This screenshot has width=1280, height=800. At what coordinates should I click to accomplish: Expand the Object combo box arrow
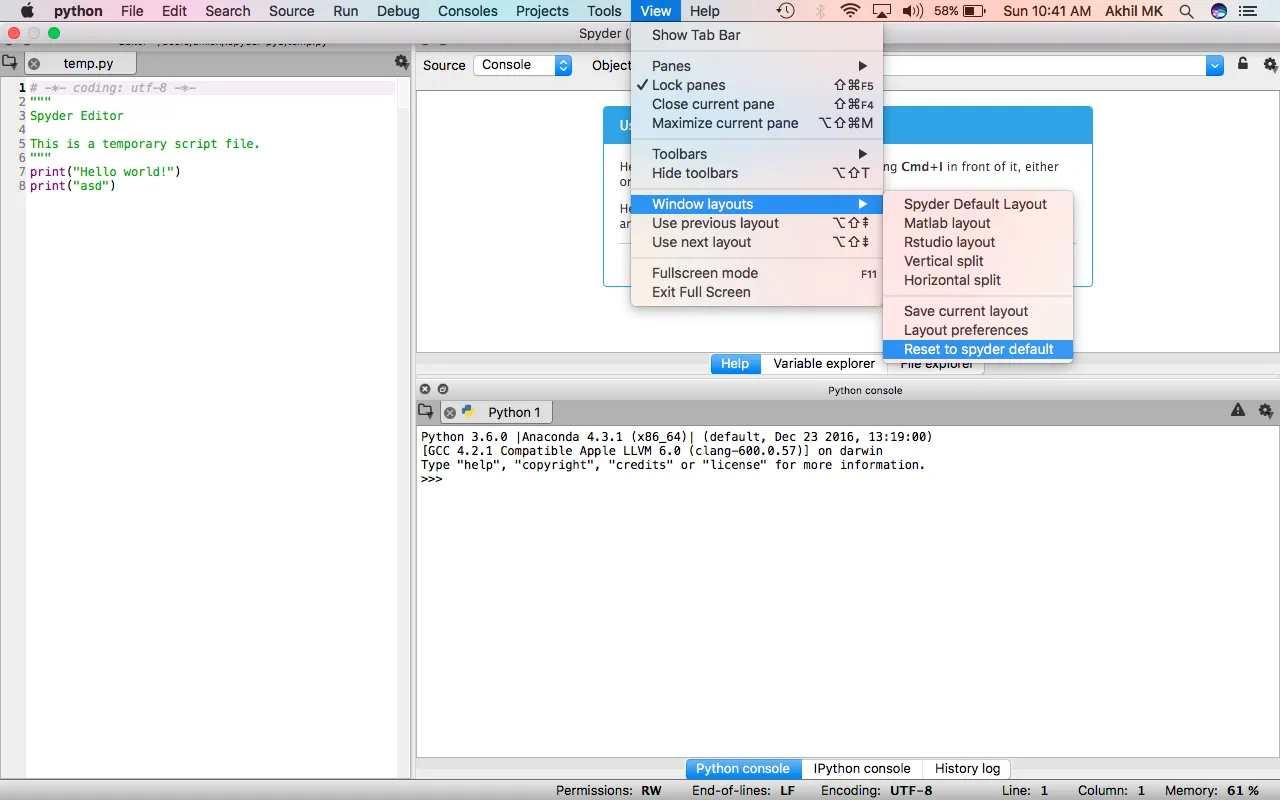pos(1215,65)
